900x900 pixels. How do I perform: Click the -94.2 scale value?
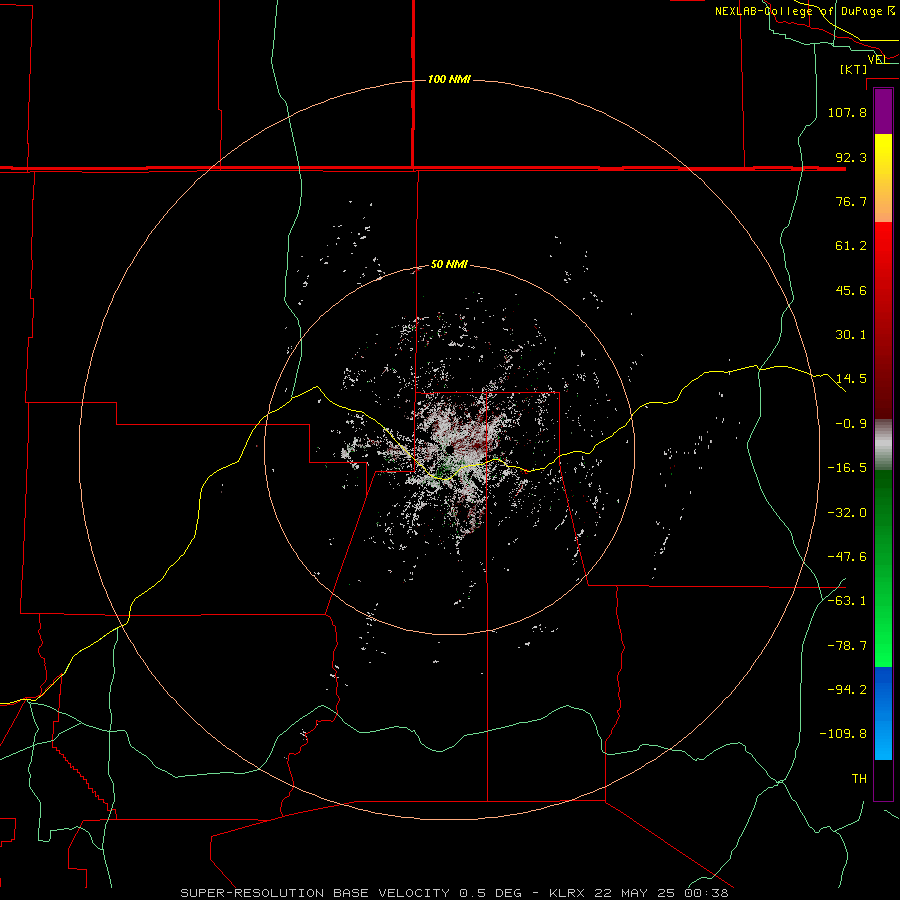(x=847, y=689)
